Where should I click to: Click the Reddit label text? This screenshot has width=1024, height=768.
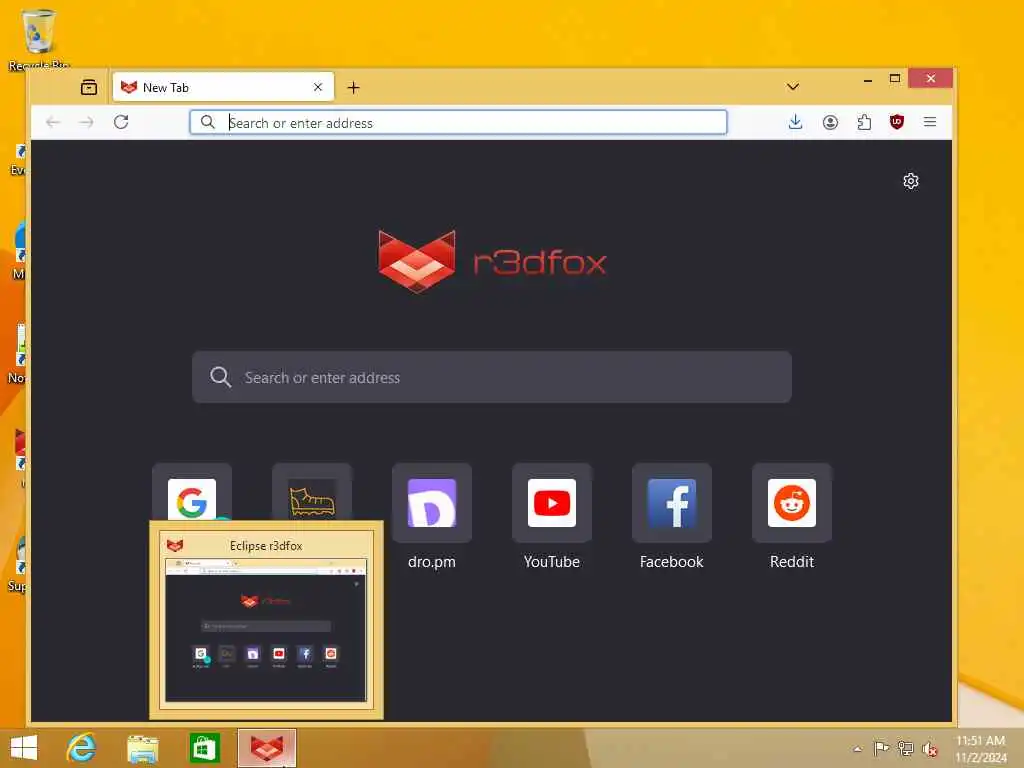[792, 562]
